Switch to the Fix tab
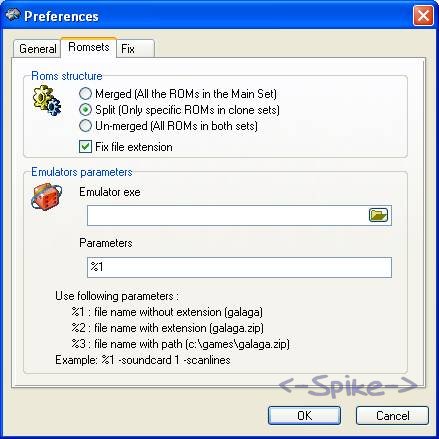Image resolution: width=439 pixels, height=439 pixels. pyautogui.click(x=135, y=49)
